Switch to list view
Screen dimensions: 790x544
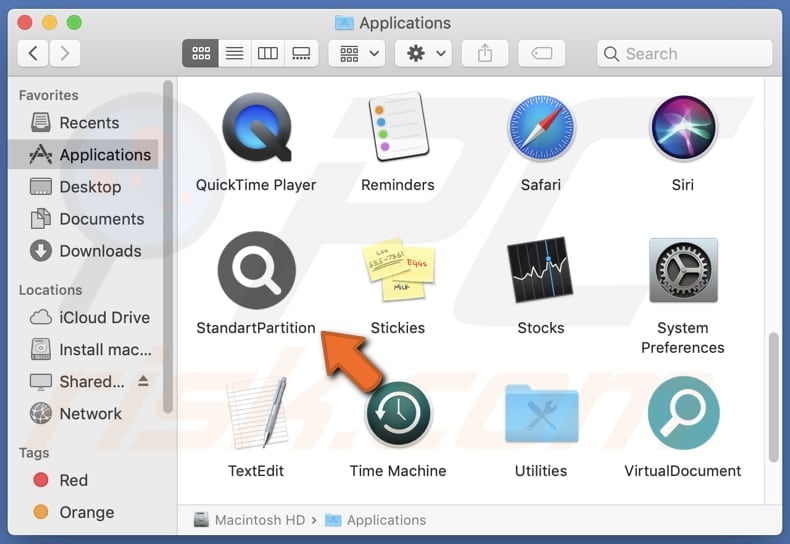[234, 53]
